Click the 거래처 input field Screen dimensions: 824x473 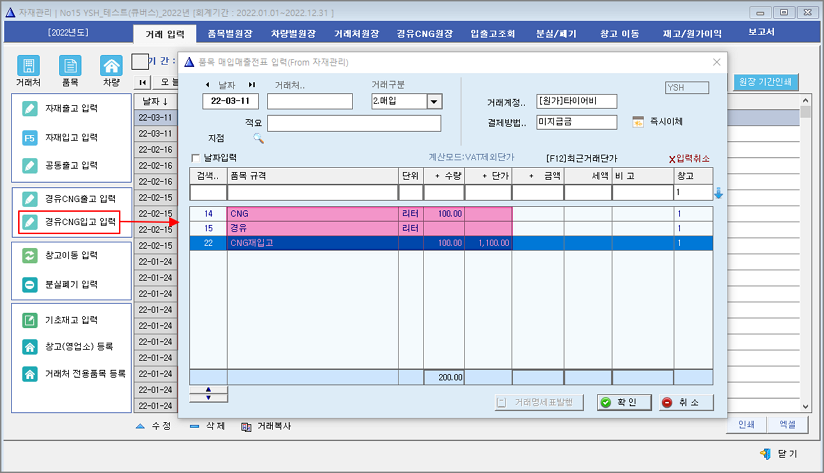point(310,101)
